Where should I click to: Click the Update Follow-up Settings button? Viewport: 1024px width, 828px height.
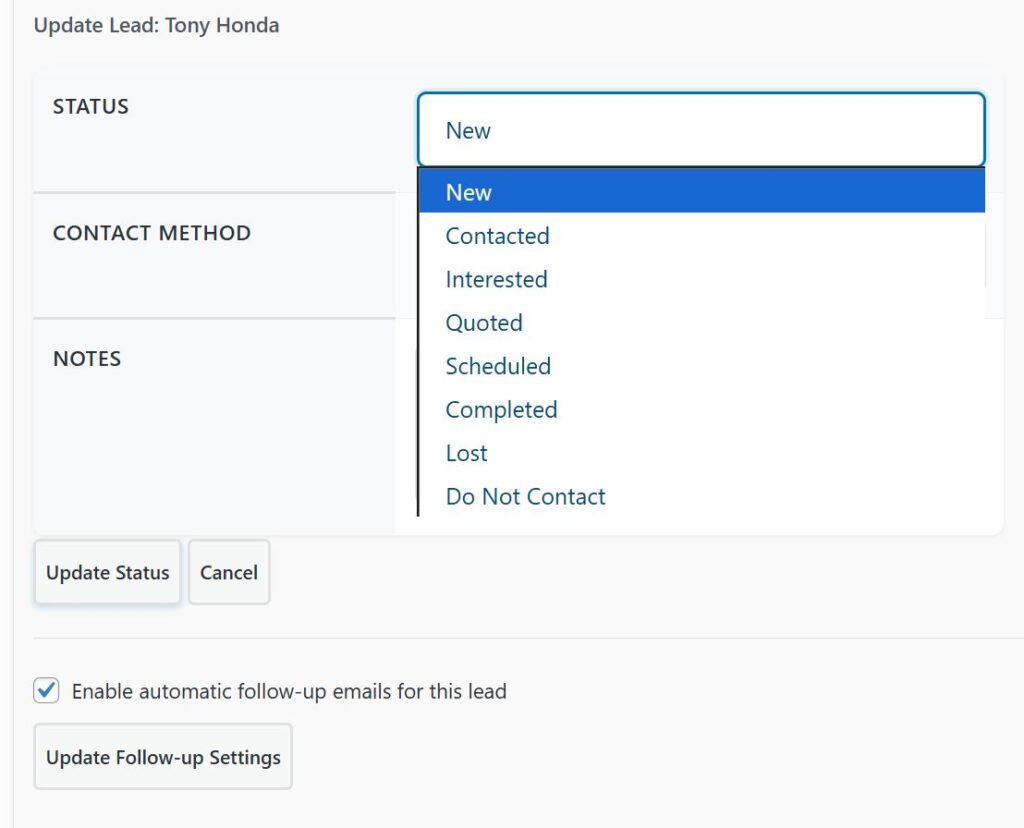[x=163, y=757]
